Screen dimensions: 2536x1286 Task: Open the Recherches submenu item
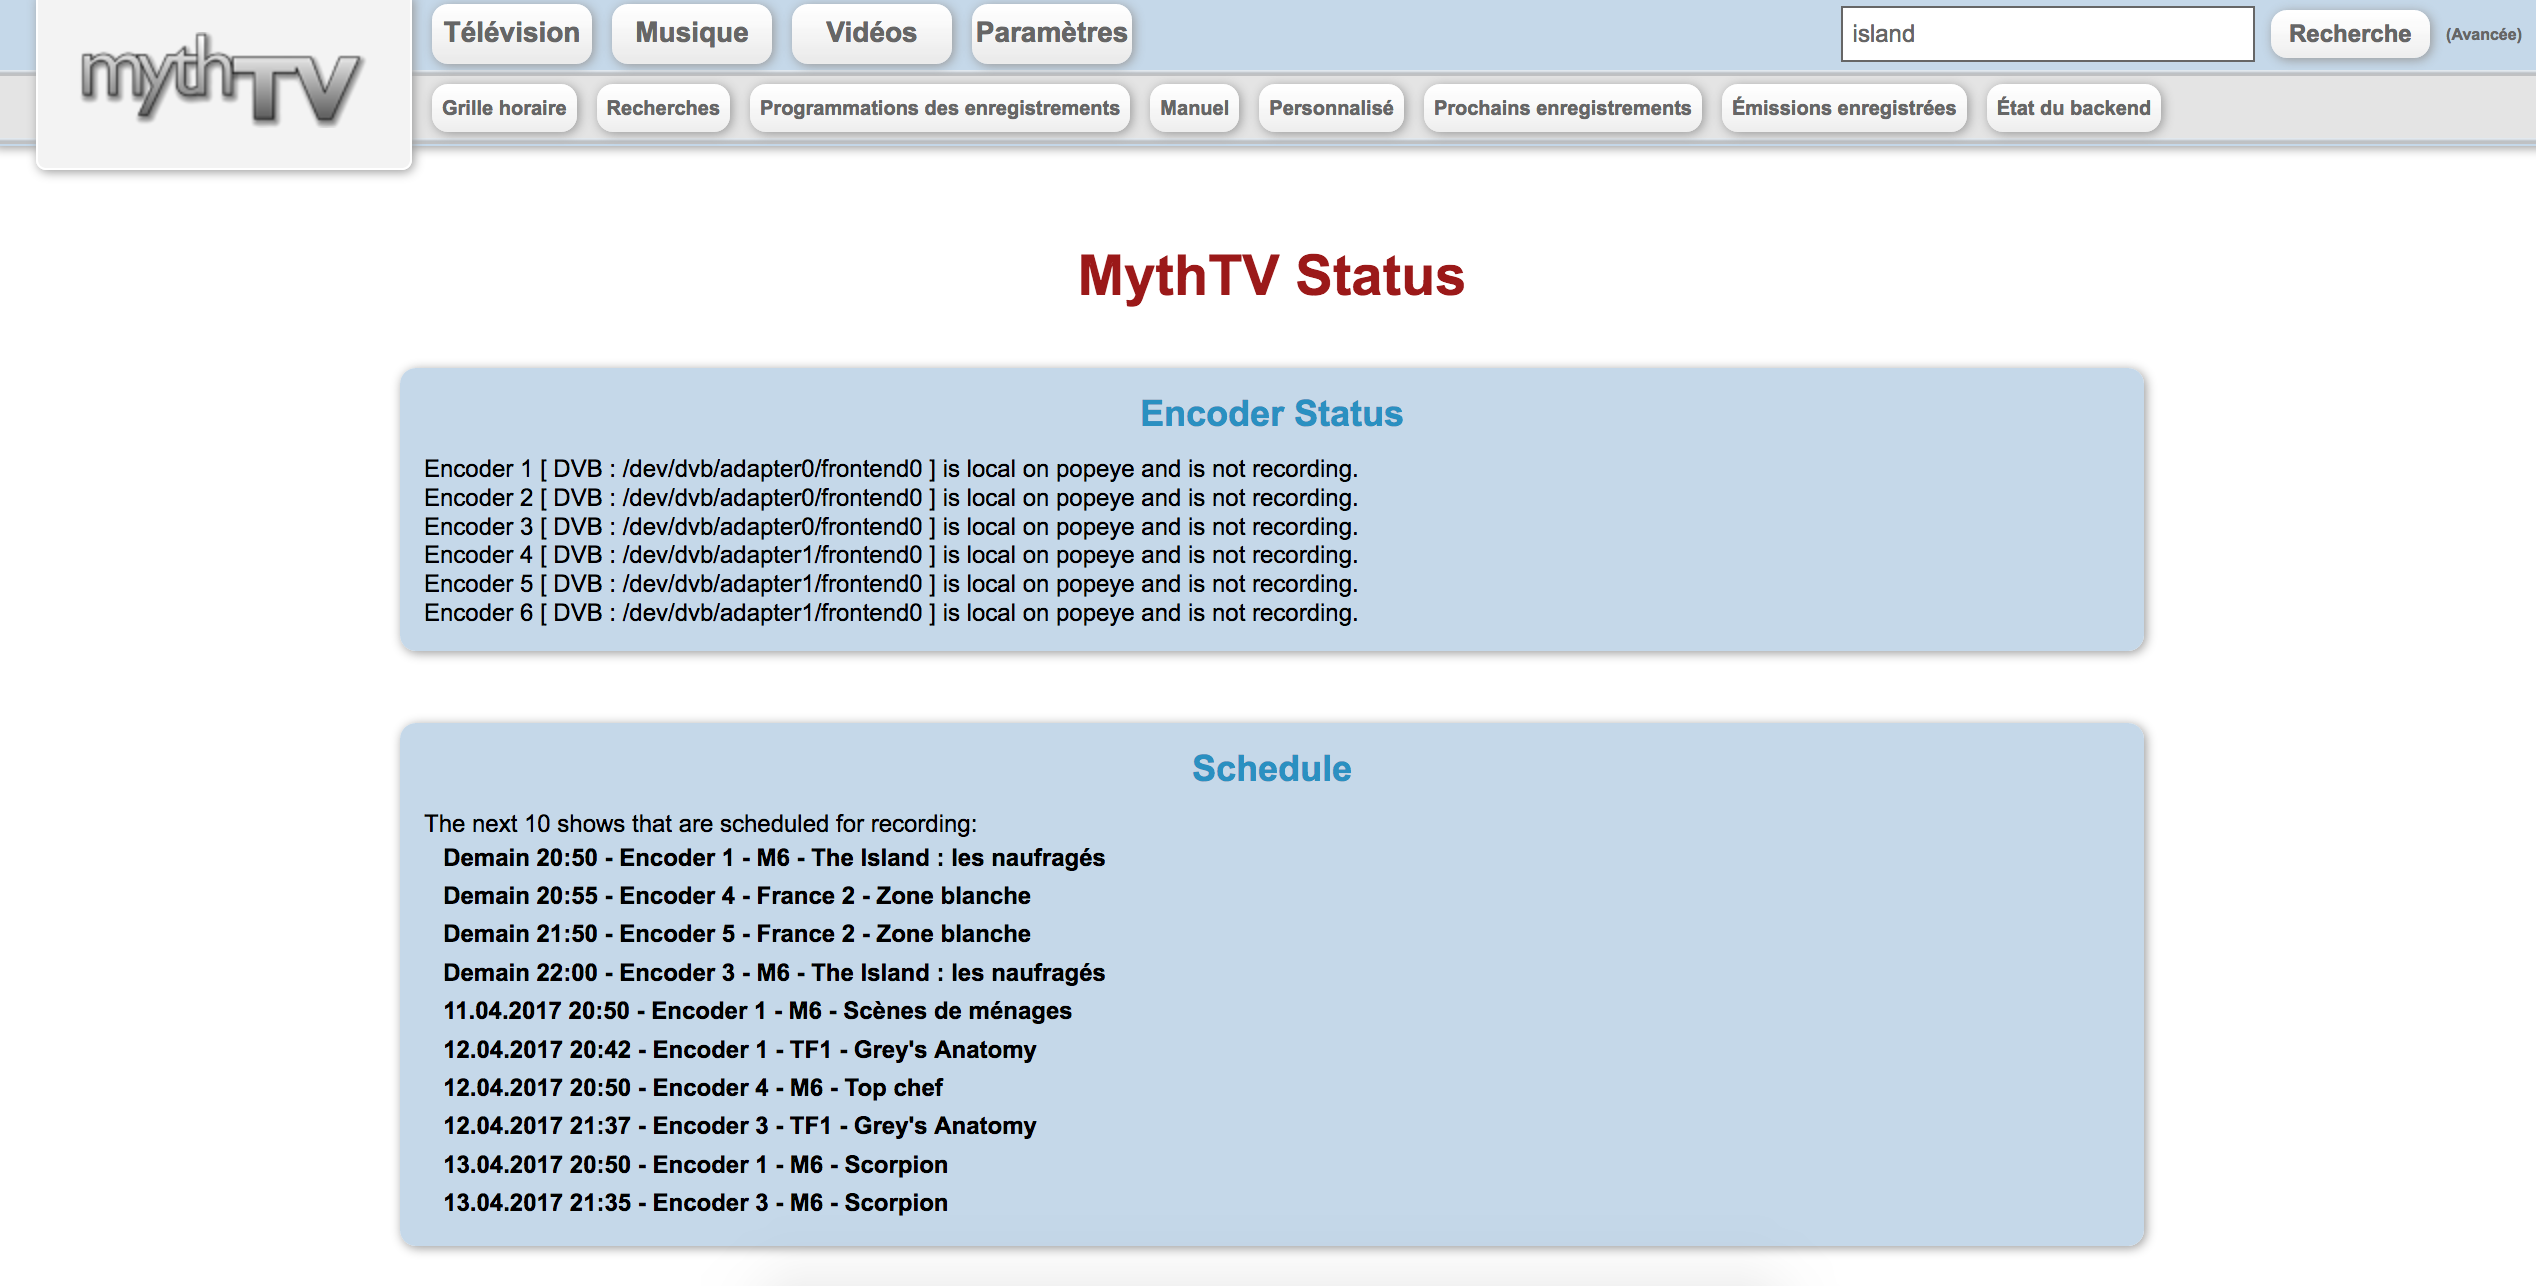663,108
